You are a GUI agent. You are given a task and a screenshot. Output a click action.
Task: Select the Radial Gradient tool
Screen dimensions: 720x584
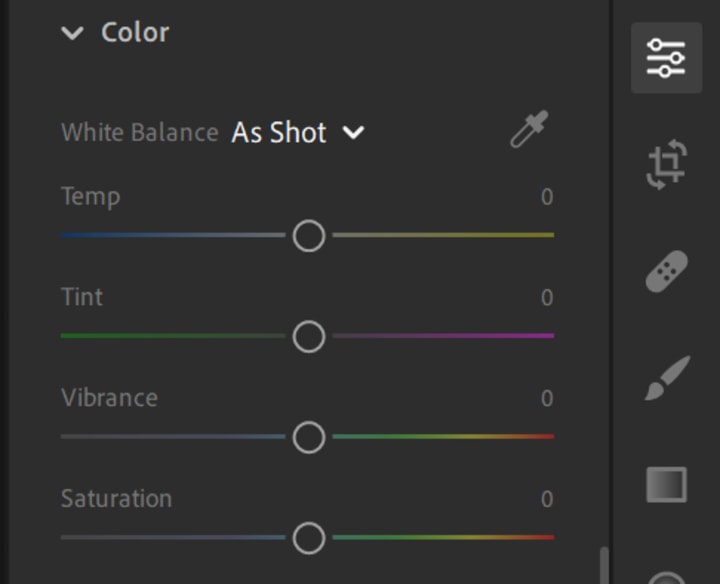[x=668, y=577]
